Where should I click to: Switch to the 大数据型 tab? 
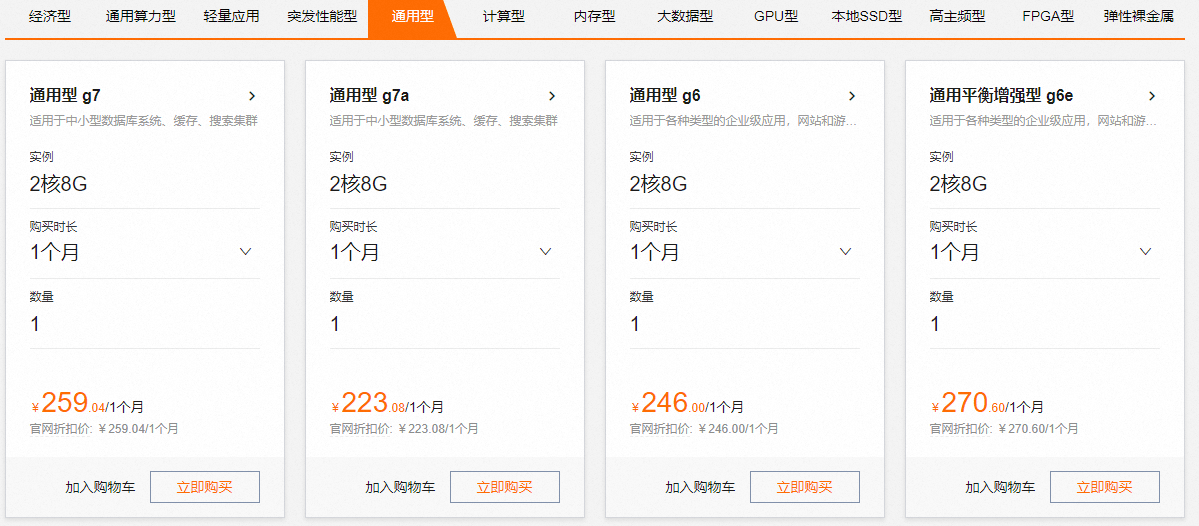pyautogui.click(x=685, y=16)
